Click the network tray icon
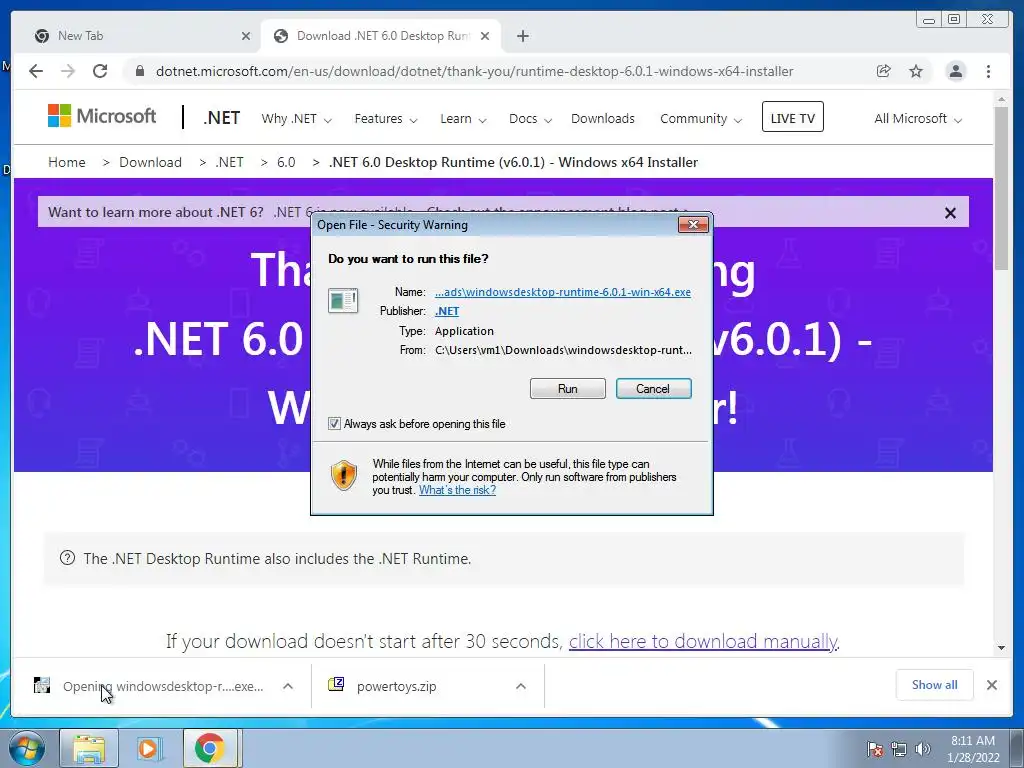 point(899,749)
